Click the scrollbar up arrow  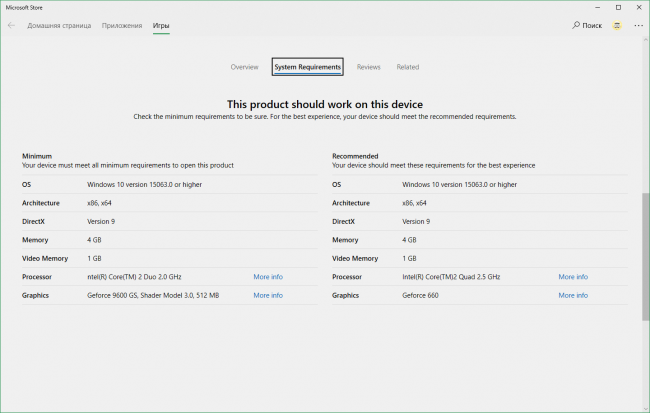(645, 40)
